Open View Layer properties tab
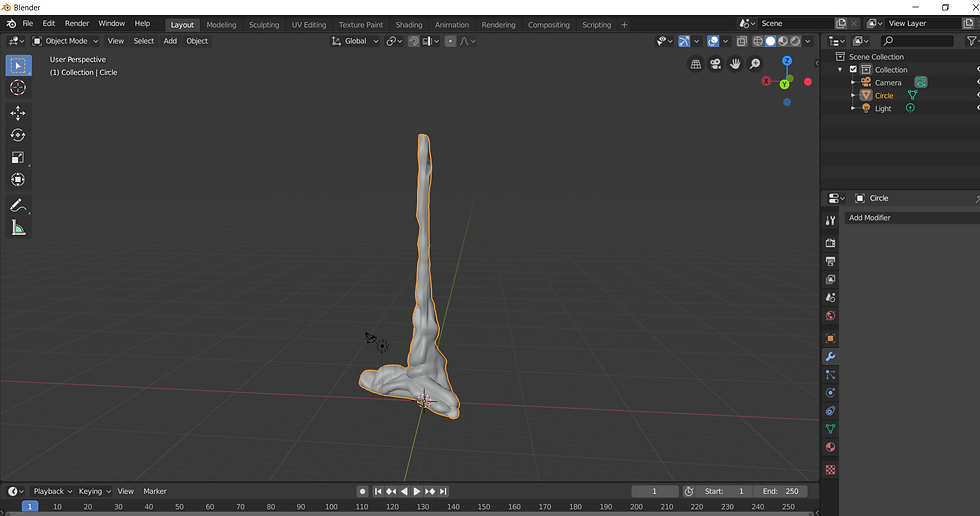Screen dimensions: 980x516 pyautogui.click(x=830, y=279)
